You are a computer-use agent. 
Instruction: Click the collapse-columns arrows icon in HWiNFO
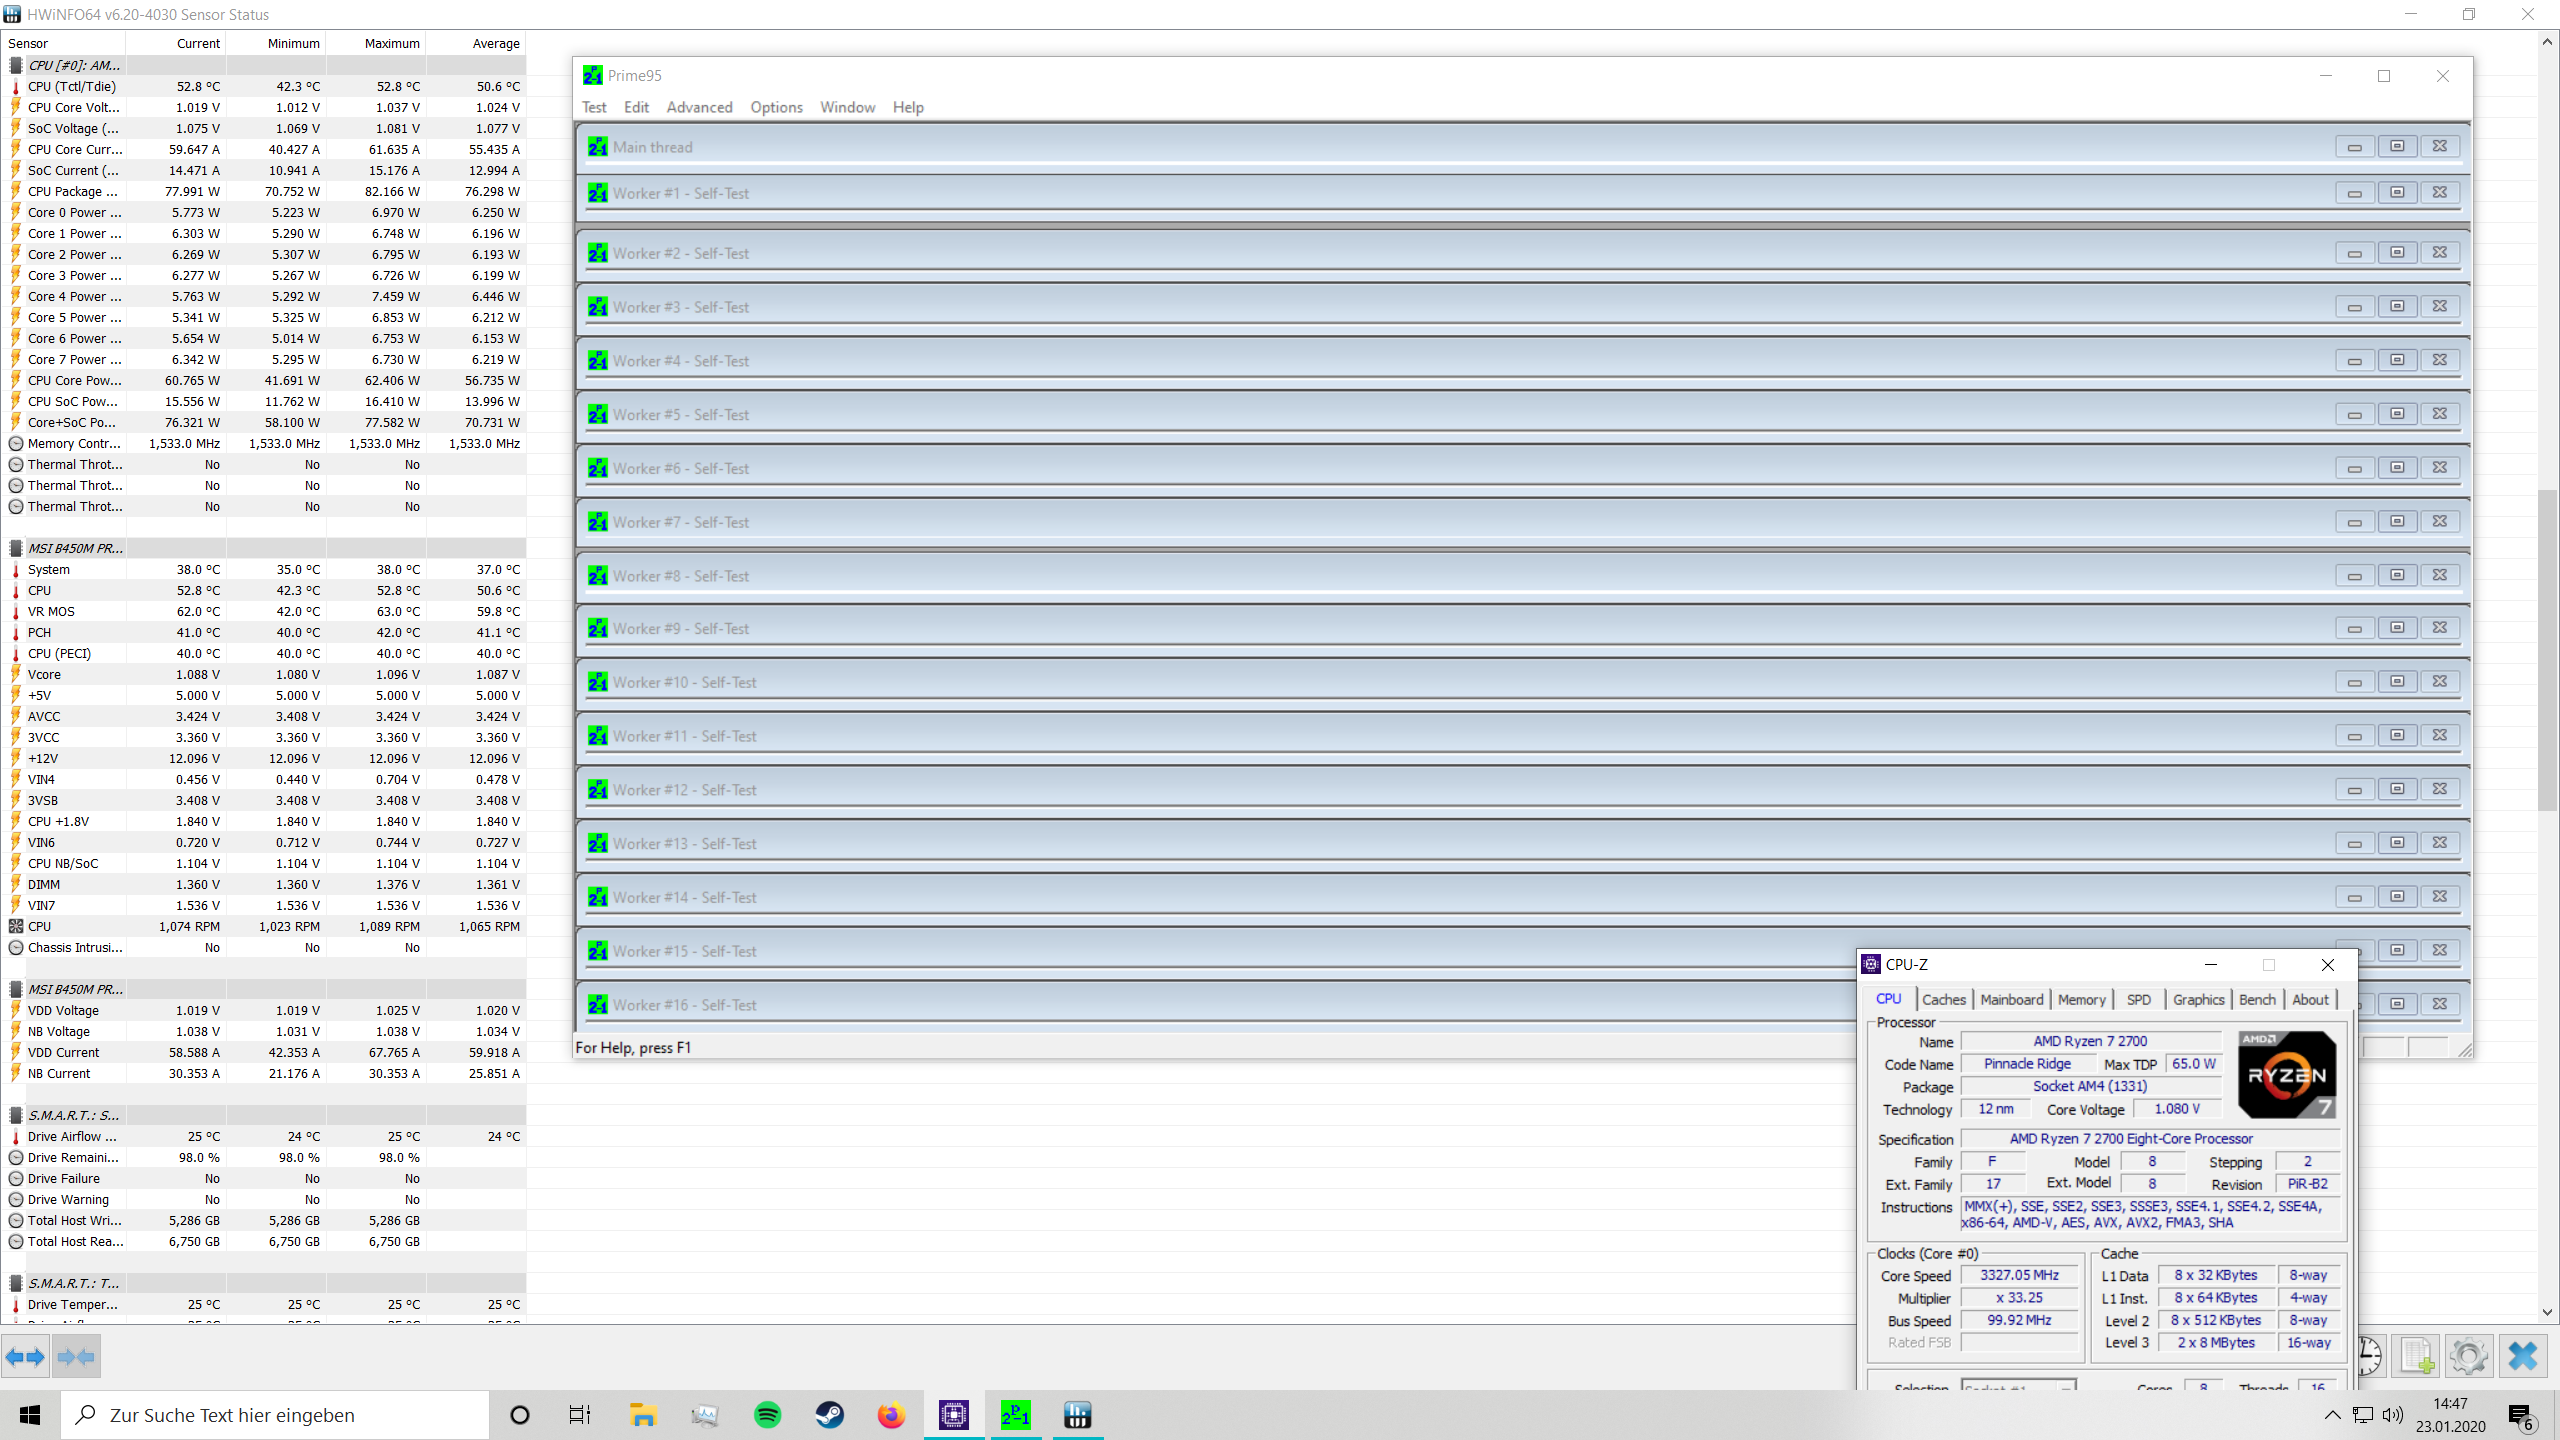76,1356
